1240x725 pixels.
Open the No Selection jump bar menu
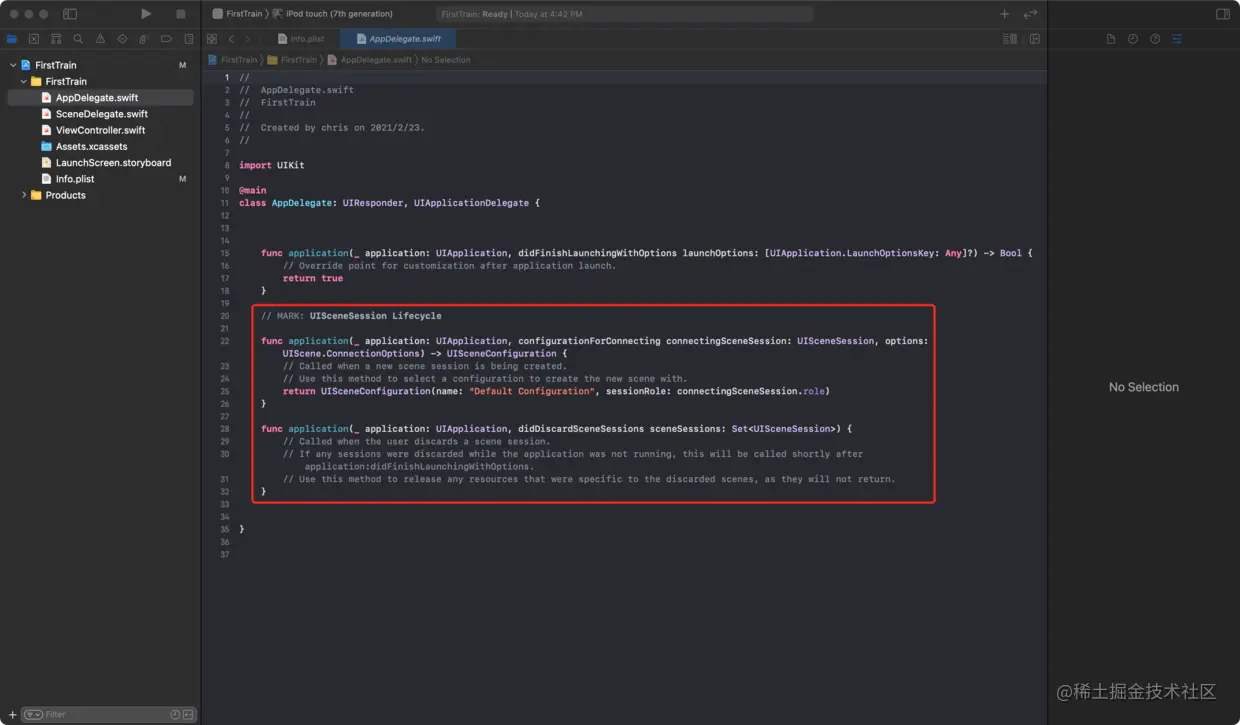(x=445, y=60)
